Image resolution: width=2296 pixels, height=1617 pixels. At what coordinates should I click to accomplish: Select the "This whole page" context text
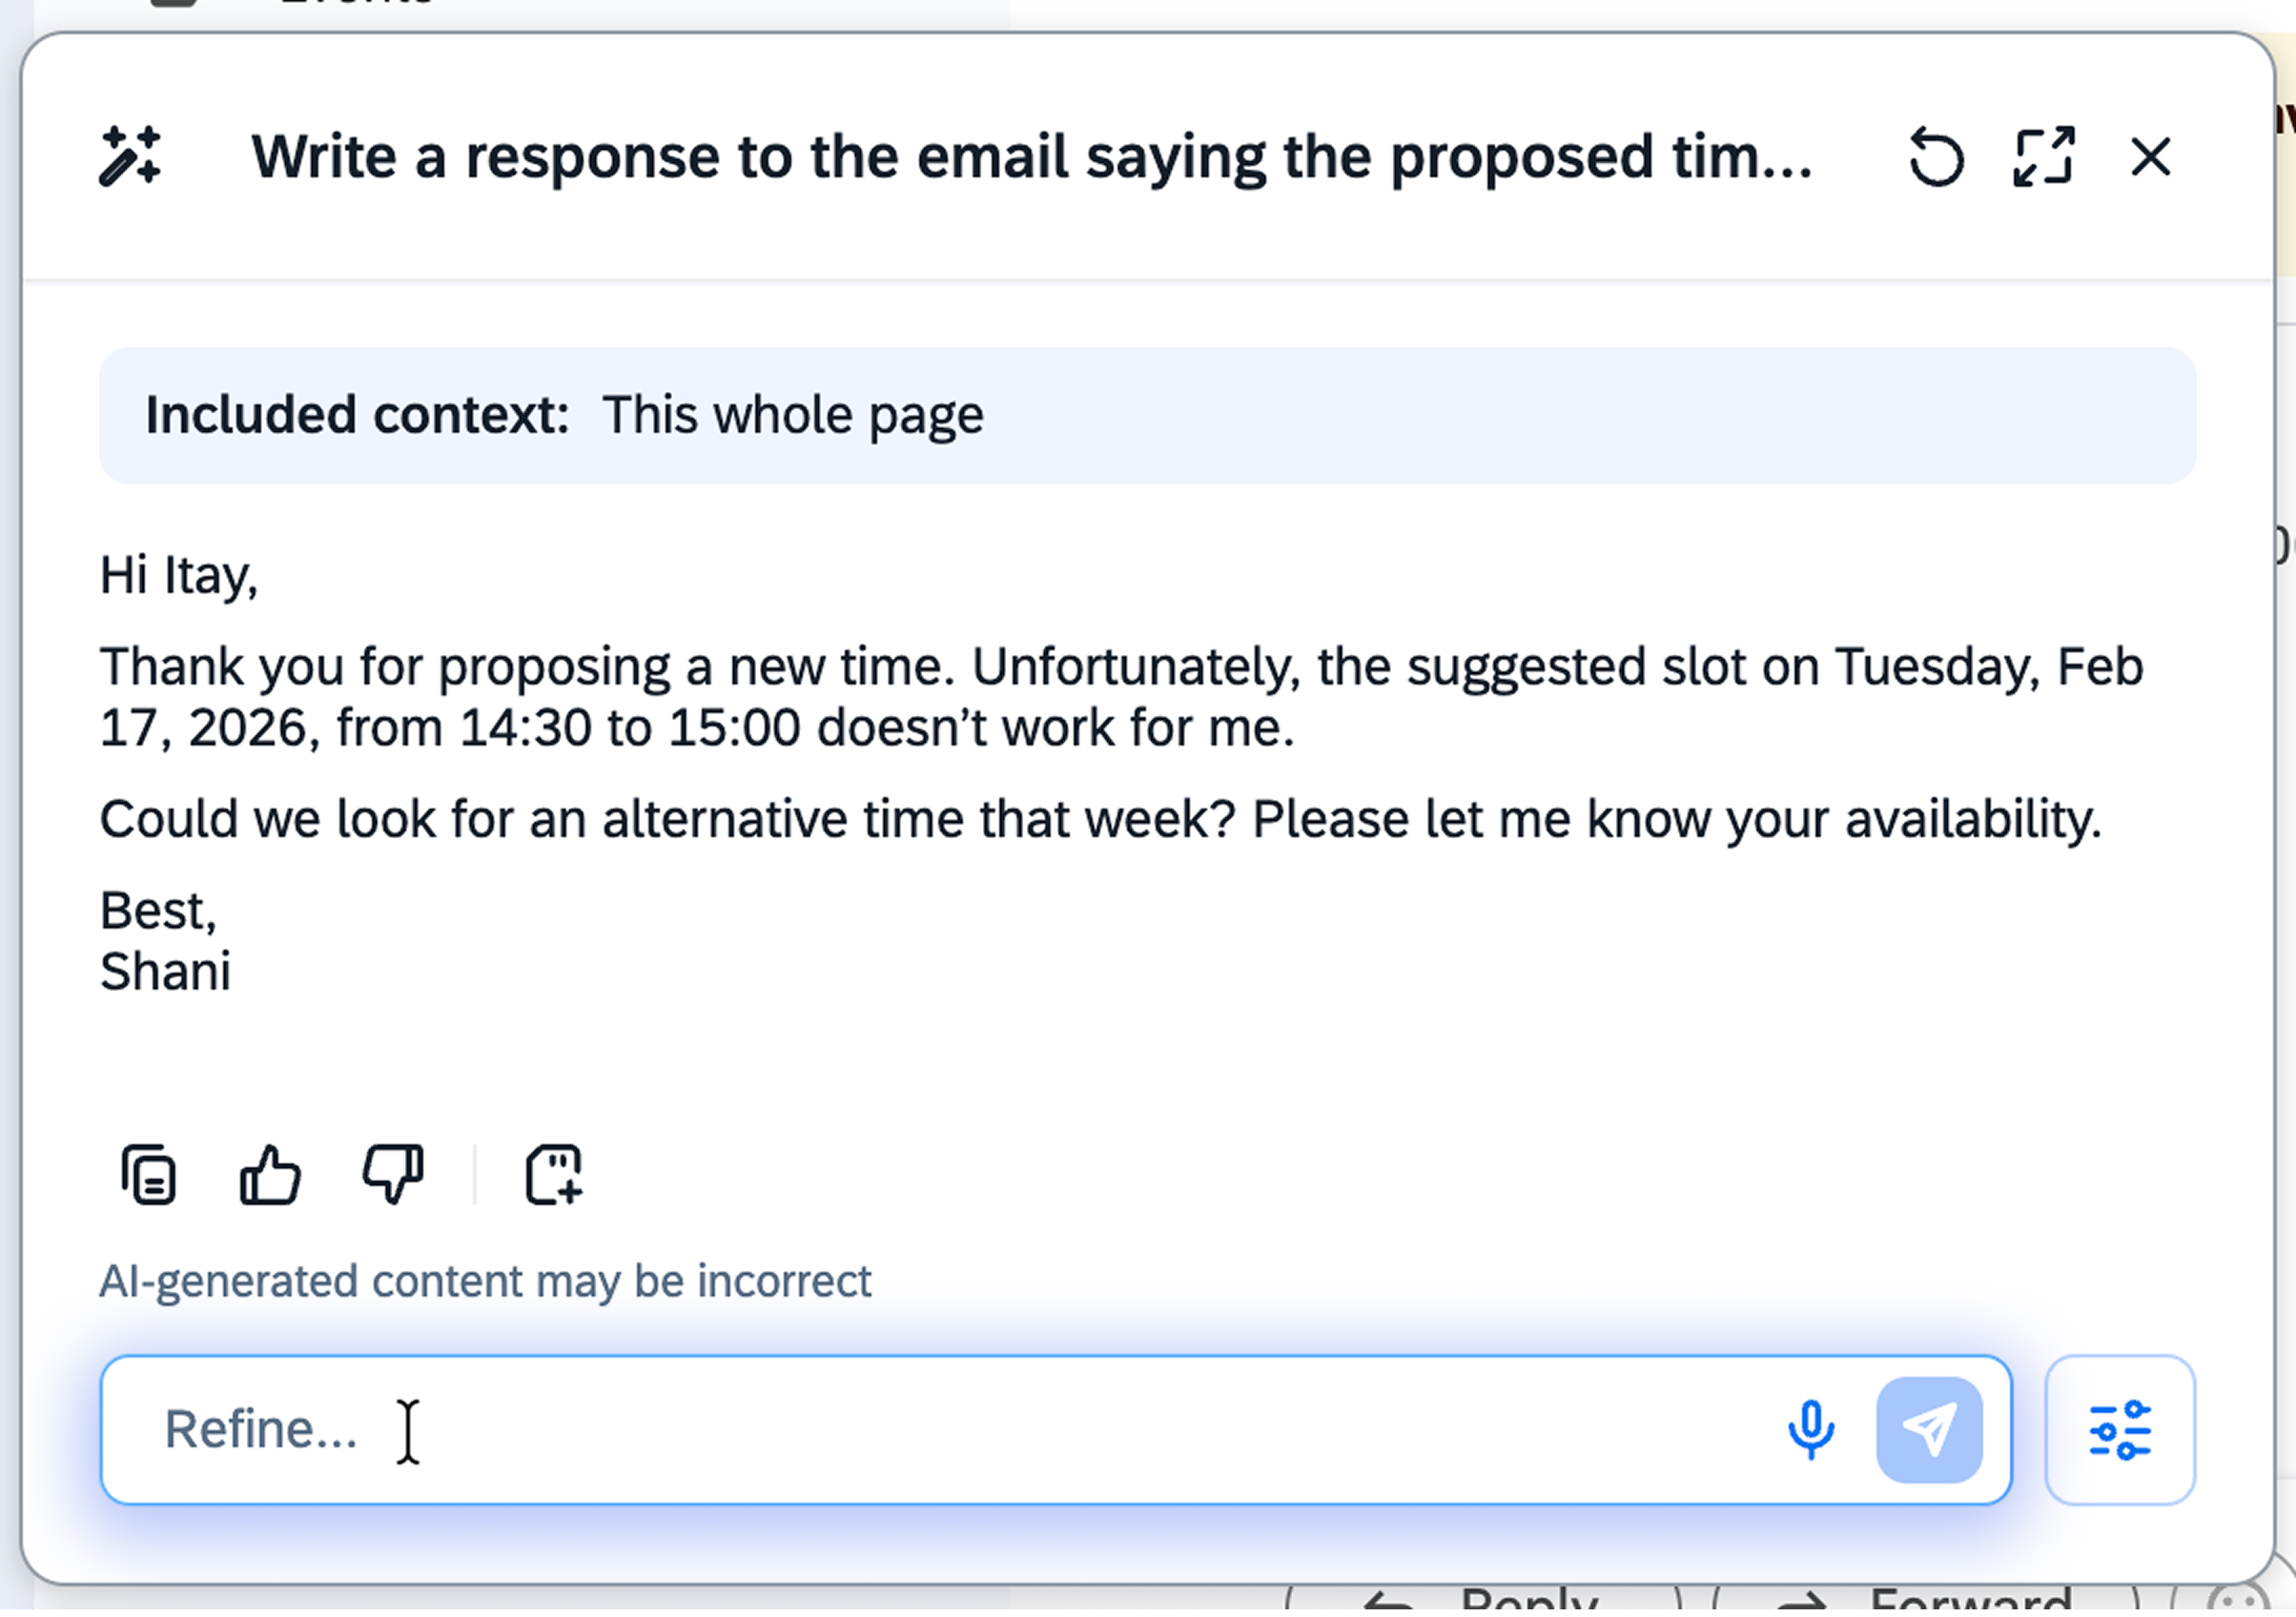(792, 415)
